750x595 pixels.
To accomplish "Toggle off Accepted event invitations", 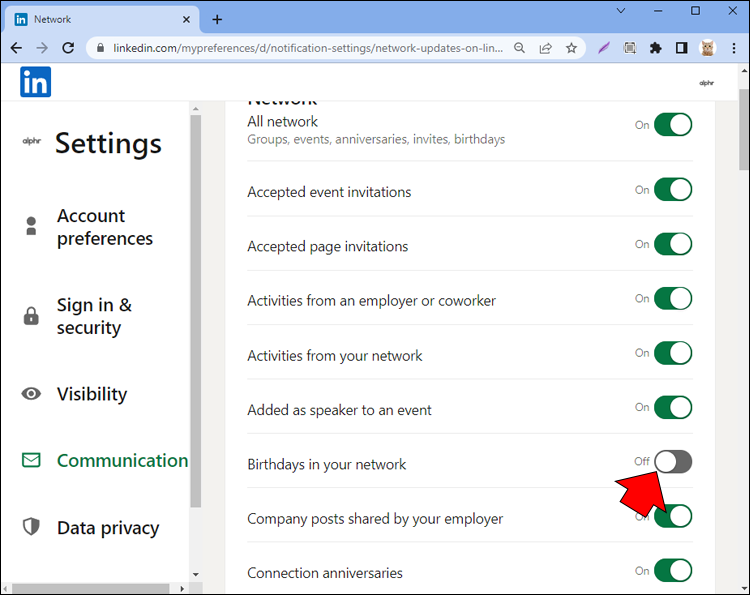I will tap(673, 190).
